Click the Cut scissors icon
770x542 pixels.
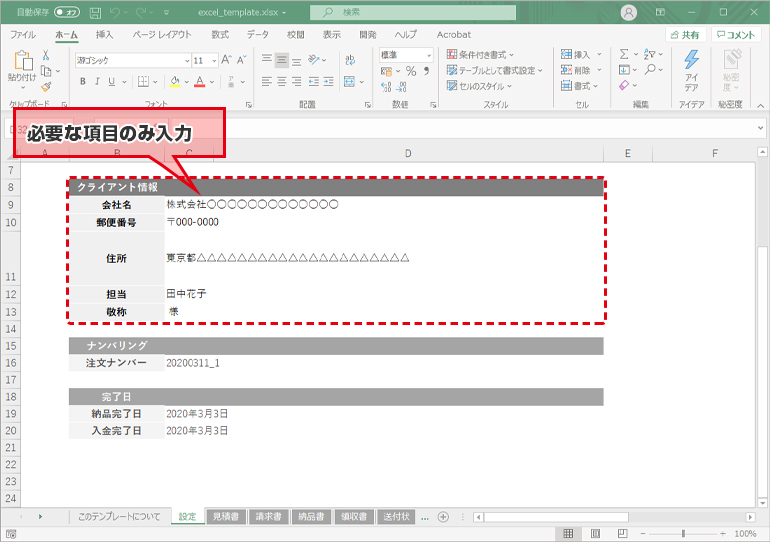(x=46, y=55)
